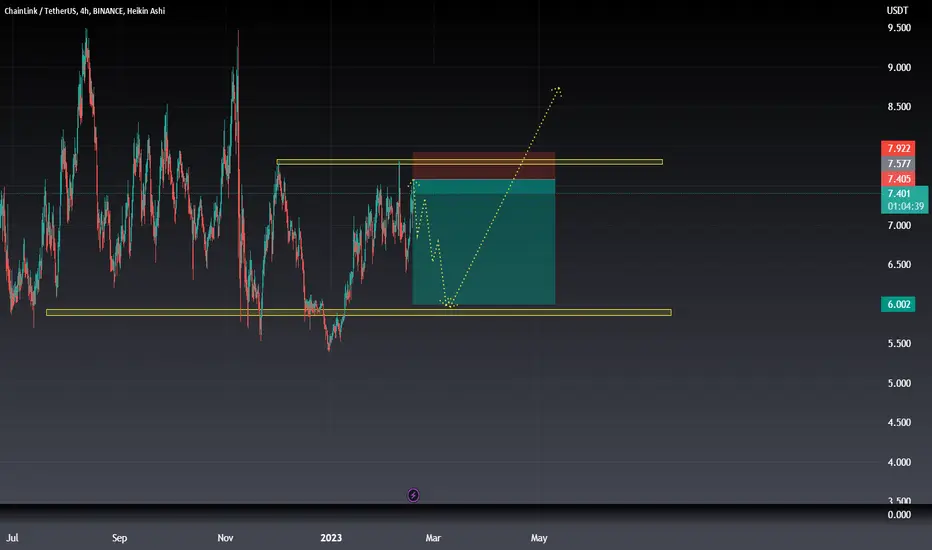The image size is (932, 550).
Task: Click the 9.500 price axis value
Action: [899, 28]
